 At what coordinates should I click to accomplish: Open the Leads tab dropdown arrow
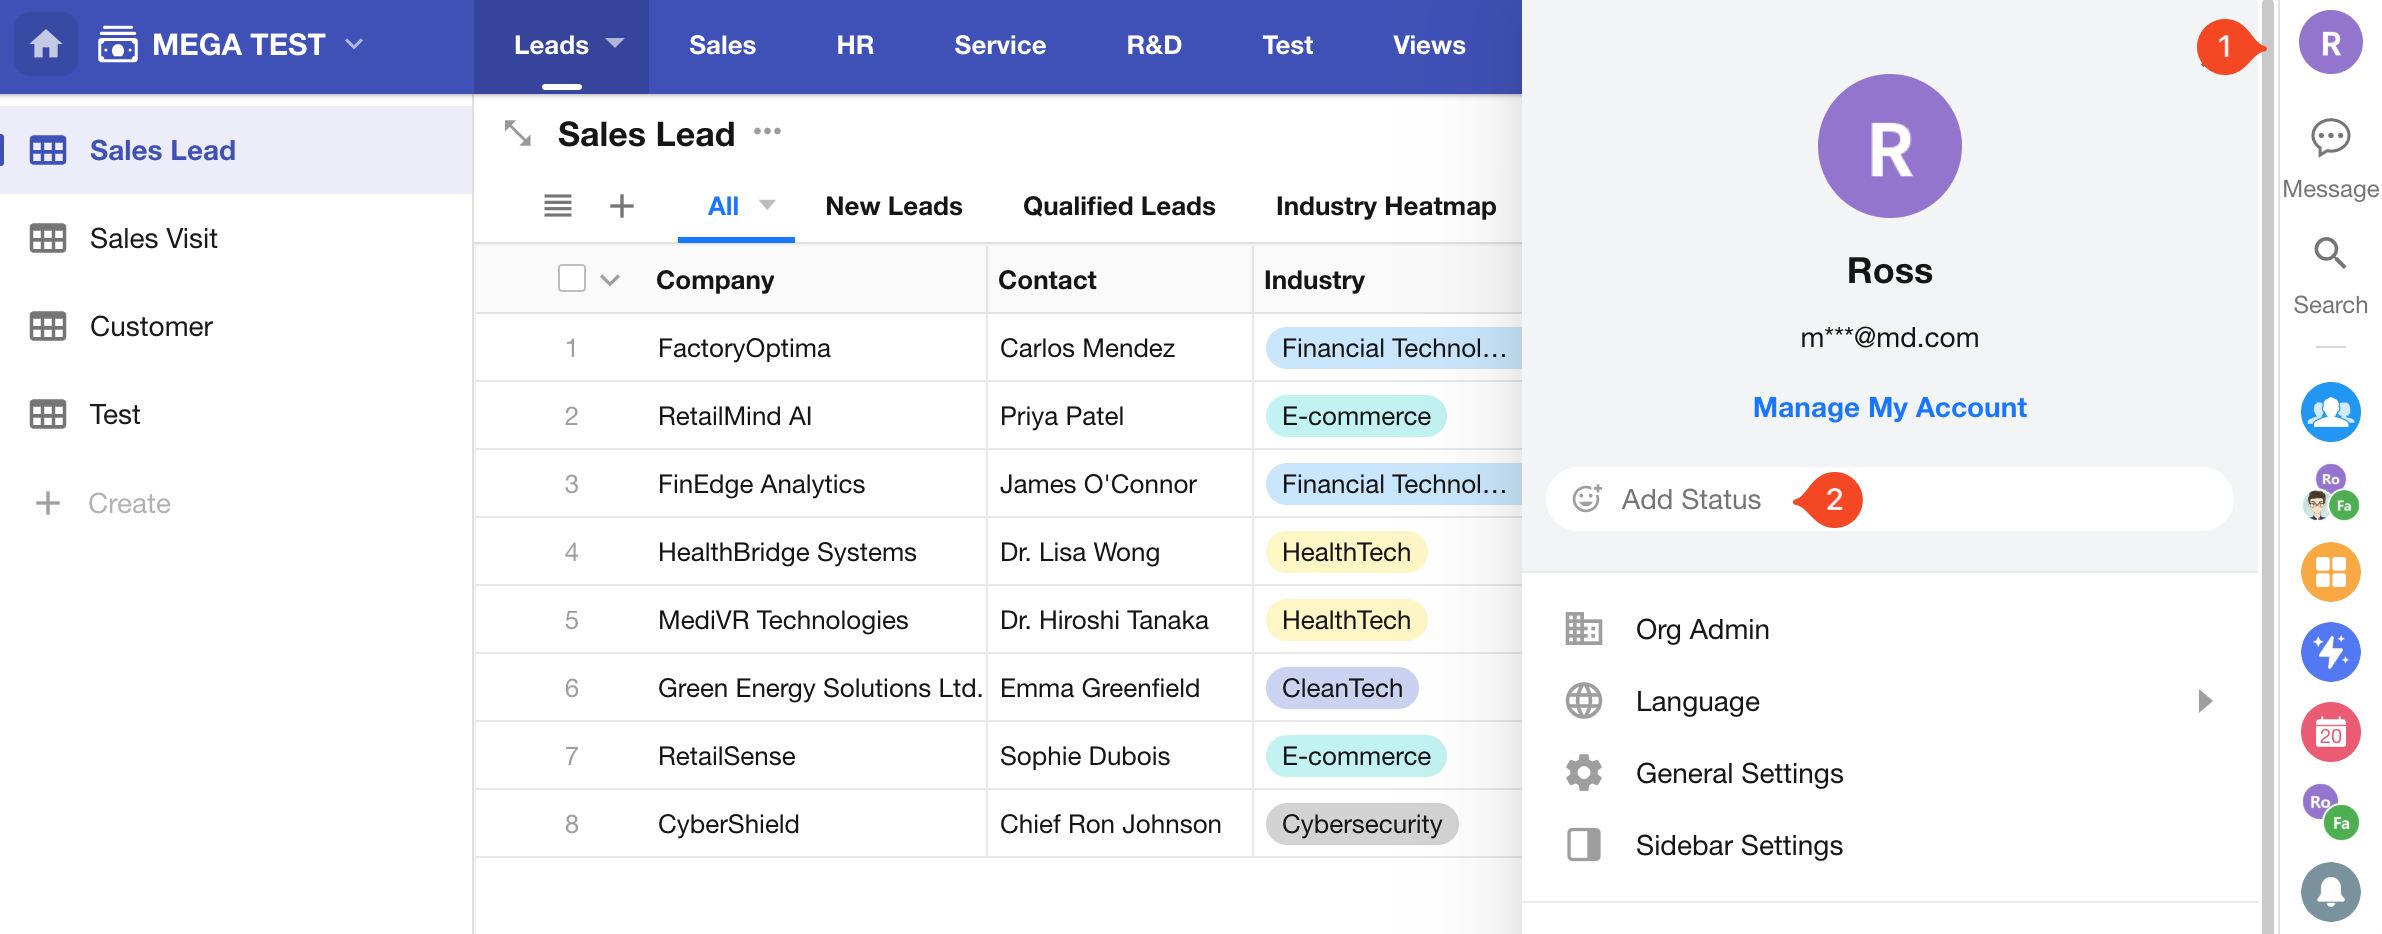615,44
